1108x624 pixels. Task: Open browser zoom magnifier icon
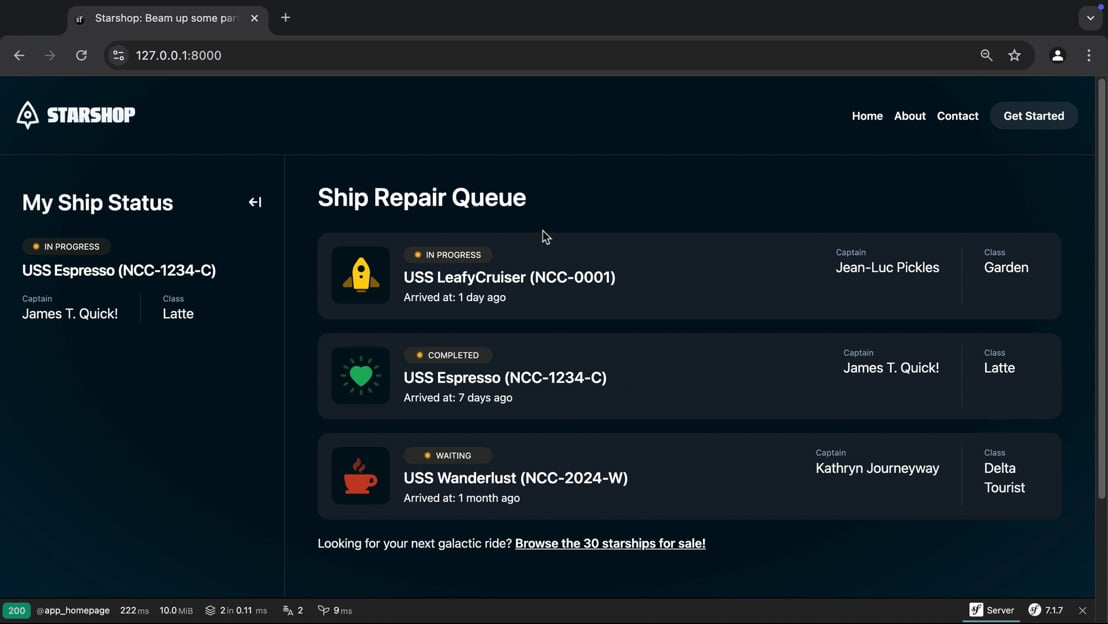986,55
